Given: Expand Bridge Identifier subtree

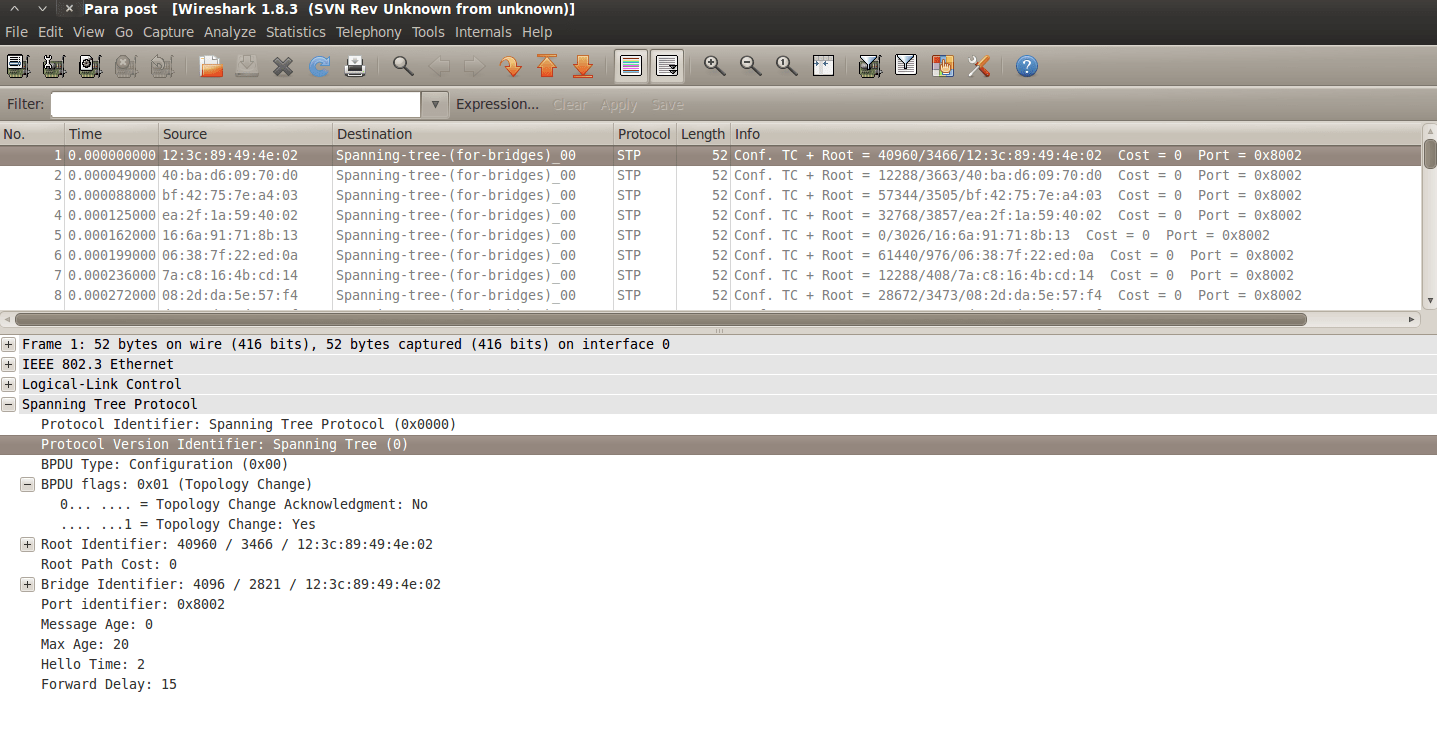Looking at the screenshot, I should [28, 584].
